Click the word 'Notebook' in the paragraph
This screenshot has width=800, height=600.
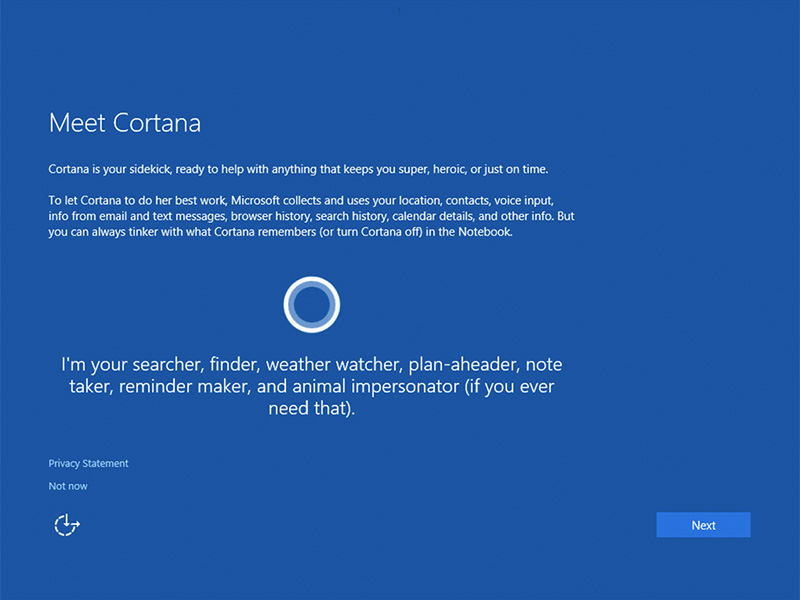[487, 232]
